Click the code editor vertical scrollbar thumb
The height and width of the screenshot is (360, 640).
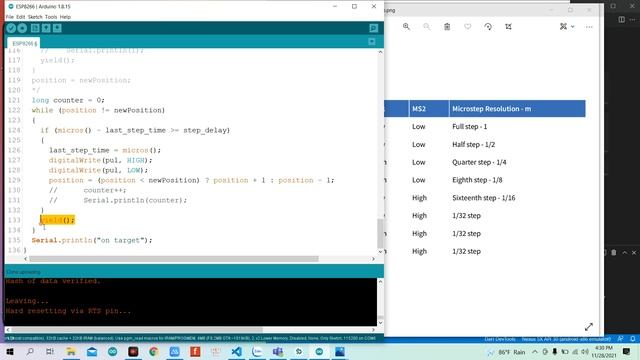380,233
